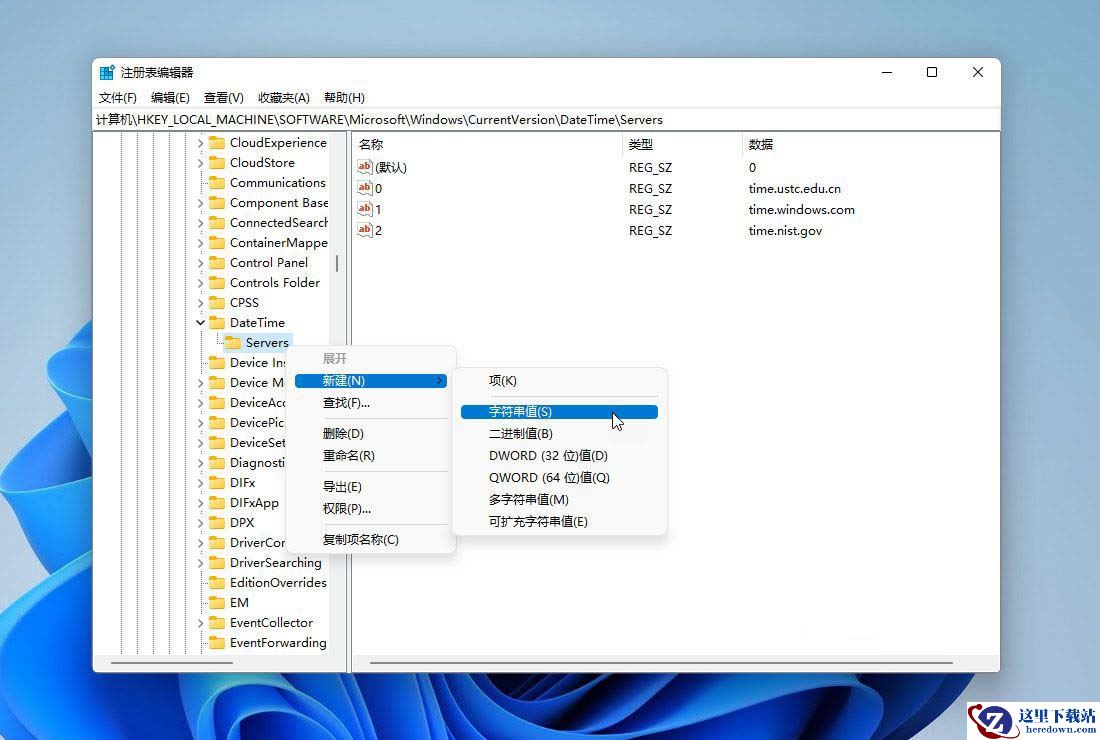Expand the CloudExperience tree node
The width and height of the screenshot is (1100, 740).
tap(201, 143)
